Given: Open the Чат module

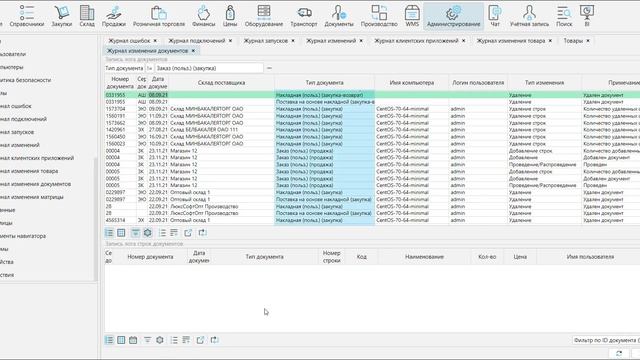Looking at the screenshot, I should (495, 16).
